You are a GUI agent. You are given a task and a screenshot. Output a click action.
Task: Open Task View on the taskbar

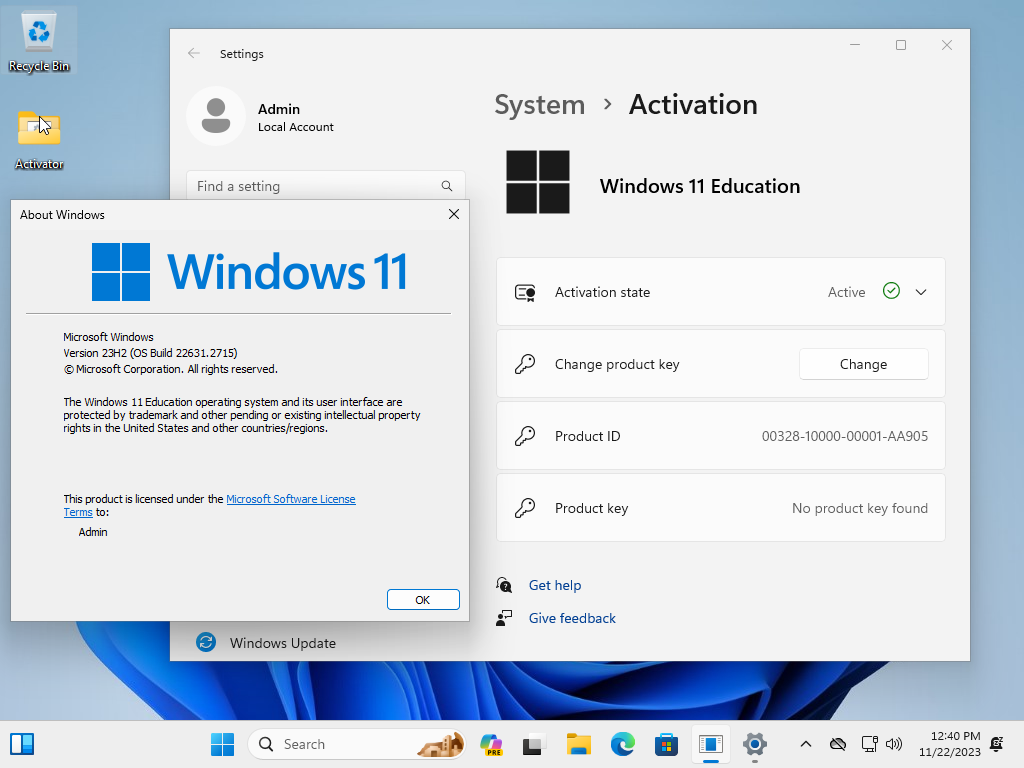click(x=534, y=744)
